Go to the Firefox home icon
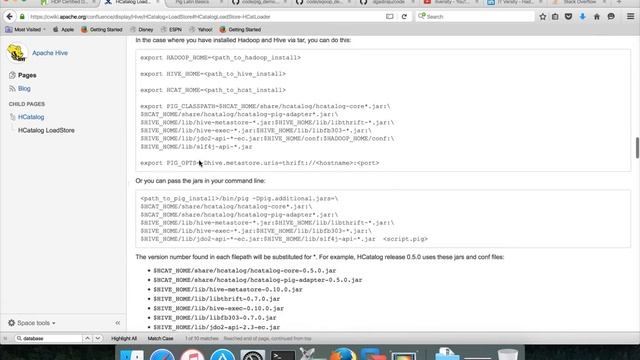640x360 pixels. coord(597,17)
